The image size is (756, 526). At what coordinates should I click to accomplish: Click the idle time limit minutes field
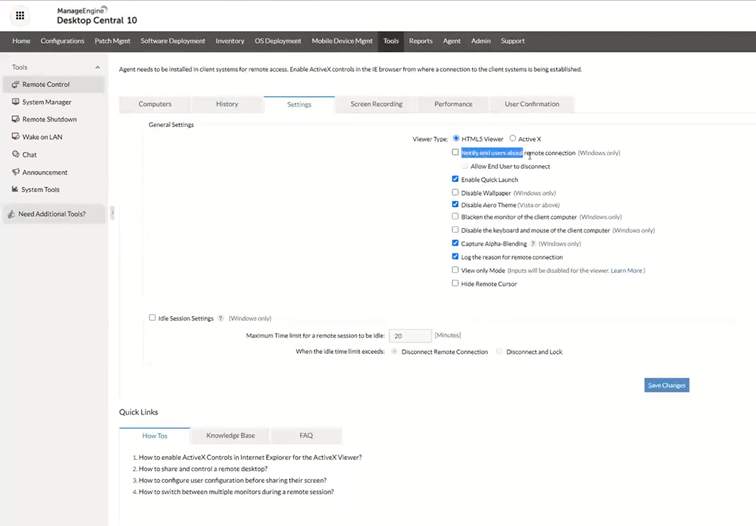(x=410, y=336)
